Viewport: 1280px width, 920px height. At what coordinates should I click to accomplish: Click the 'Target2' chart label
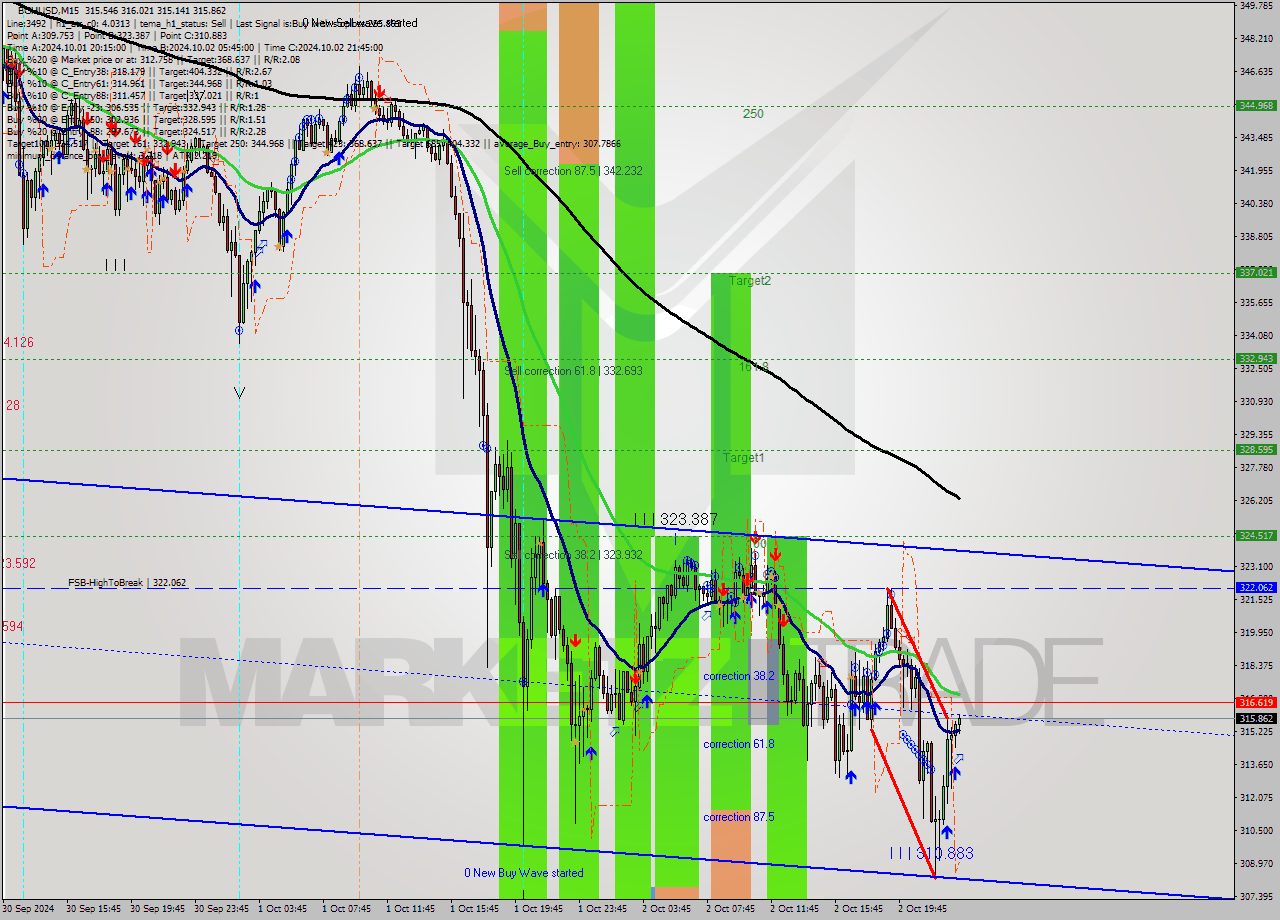pyautogui.click(x=750, y=281)
